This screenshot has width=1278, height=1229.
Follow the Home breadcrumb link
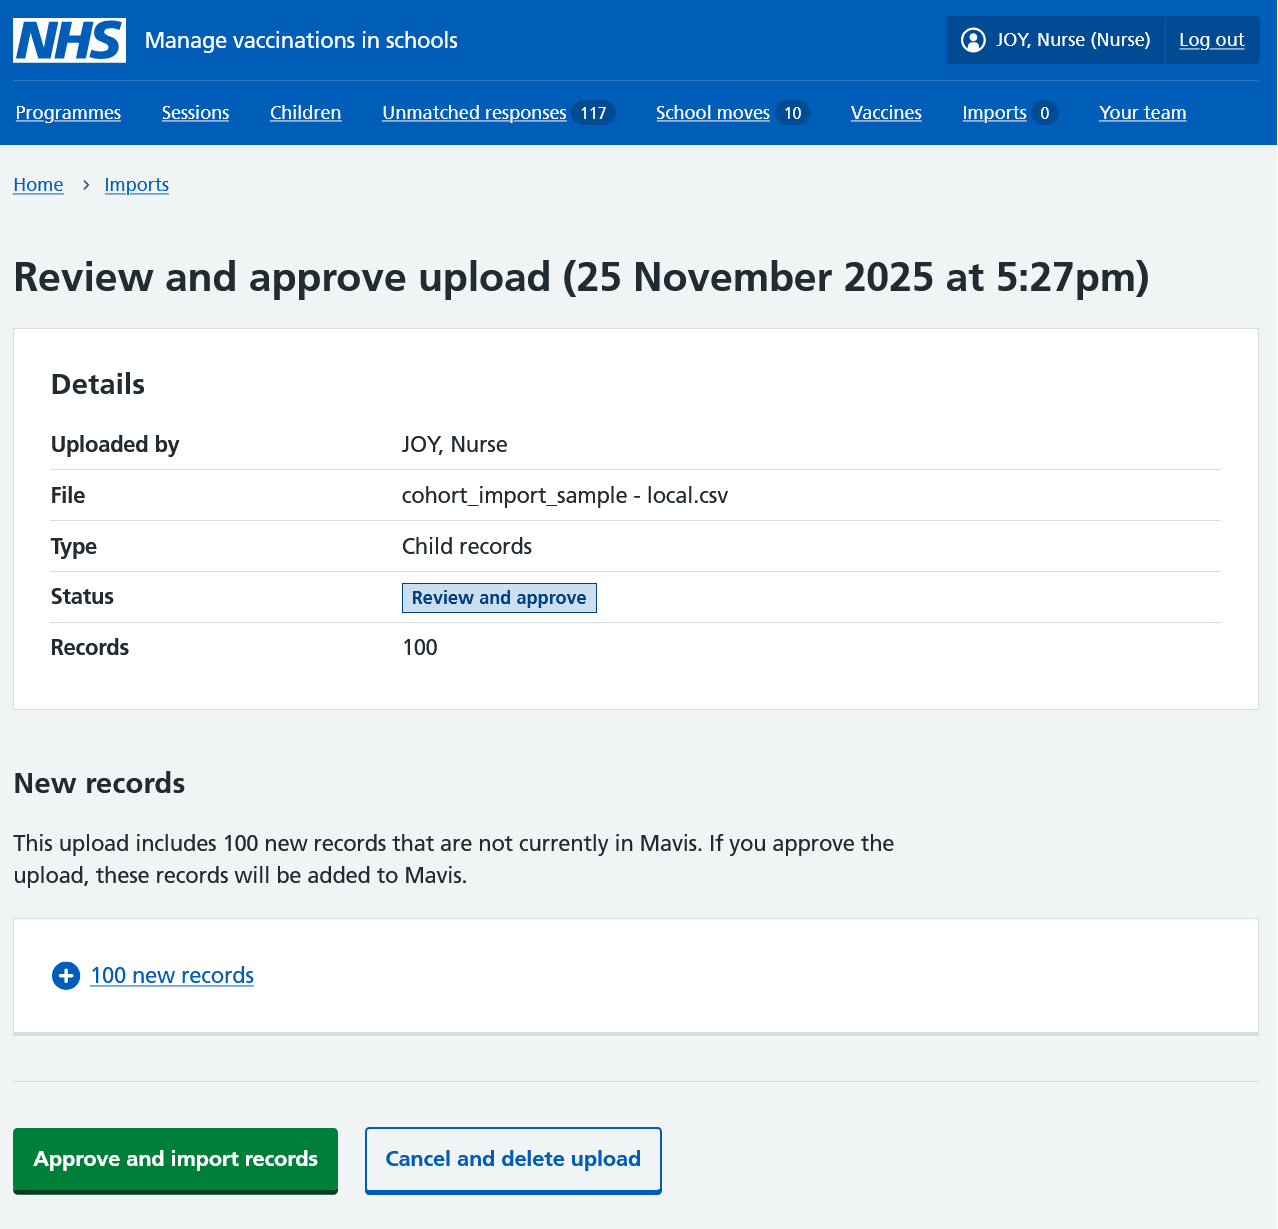point(38,185)
